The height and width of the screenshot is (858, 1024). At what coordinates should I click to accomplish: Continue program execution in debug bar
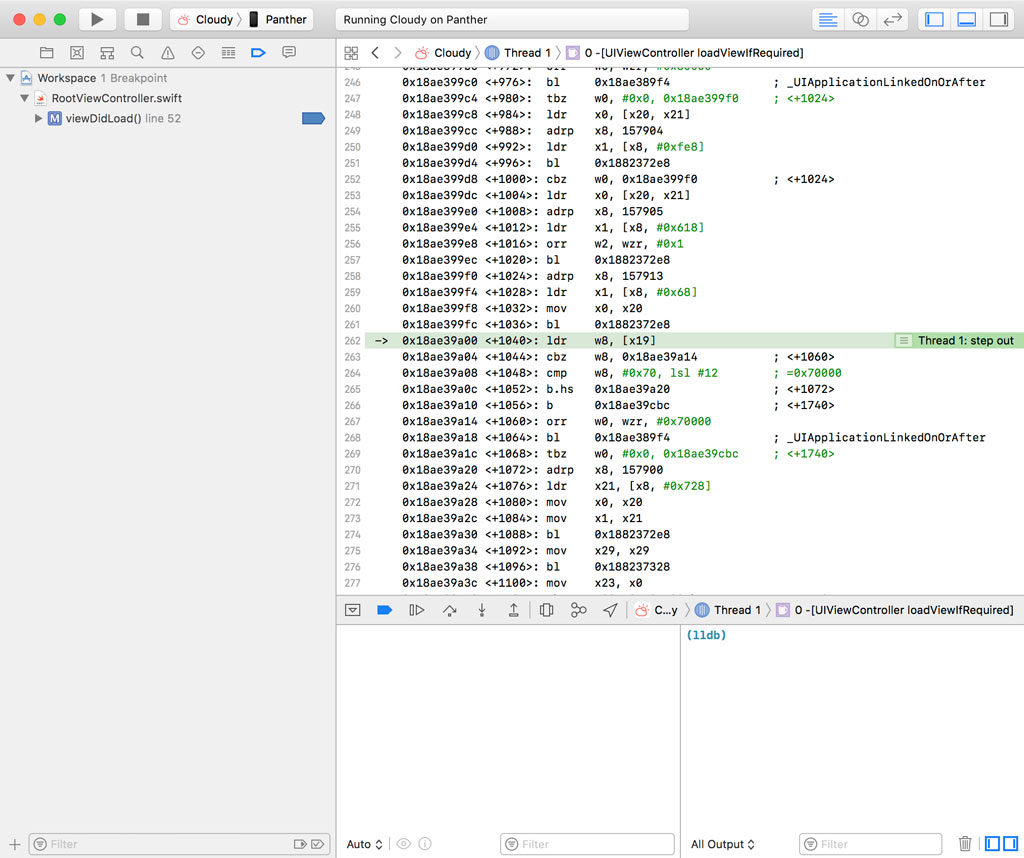tap(417, 610)
